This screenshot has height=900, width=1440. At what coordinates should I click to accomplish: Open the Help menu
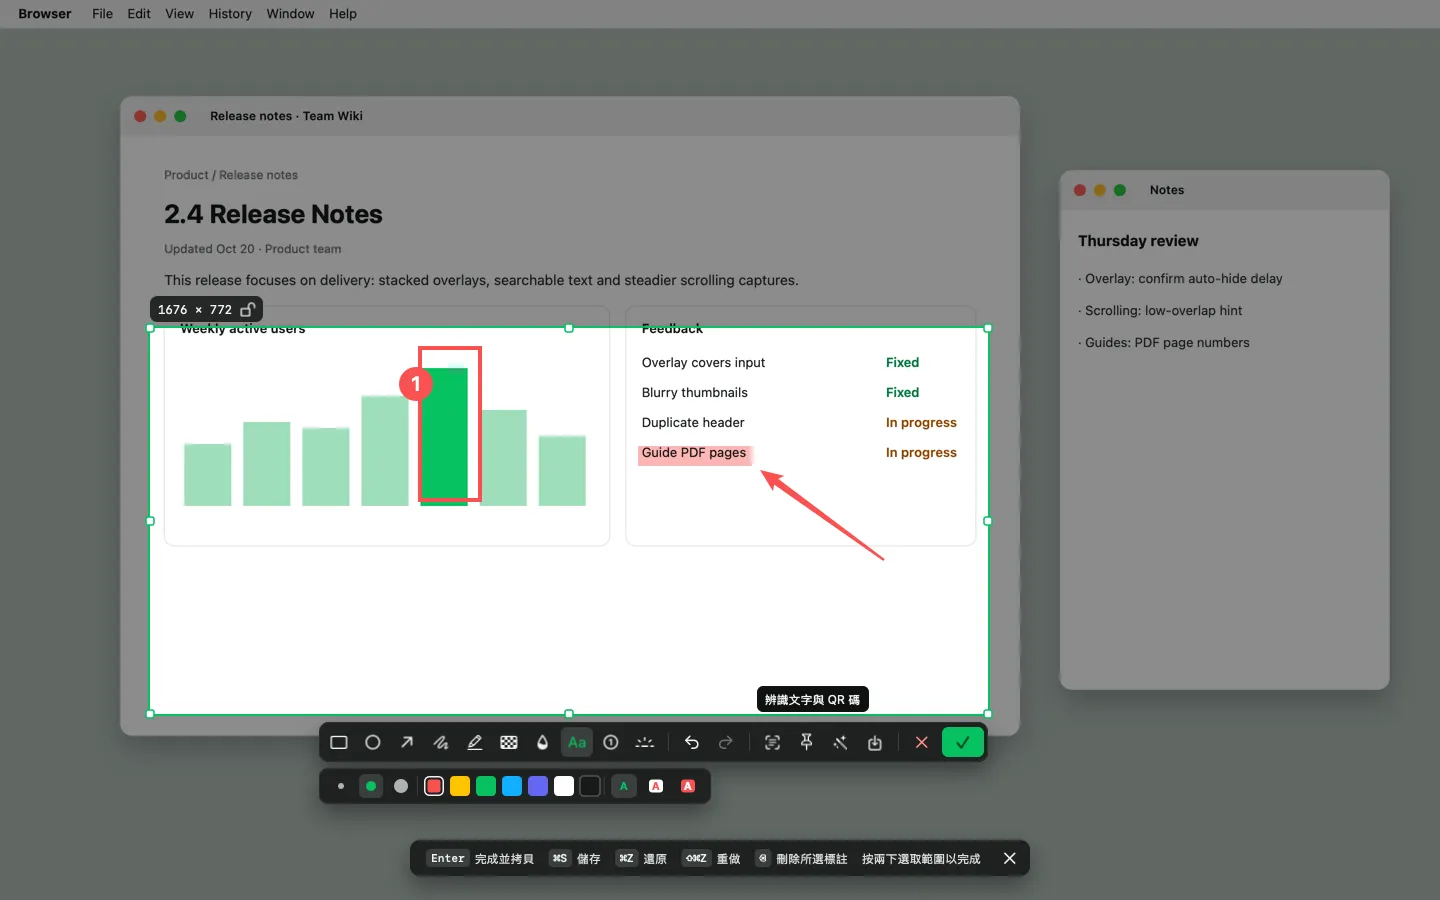tap(343, 14)
